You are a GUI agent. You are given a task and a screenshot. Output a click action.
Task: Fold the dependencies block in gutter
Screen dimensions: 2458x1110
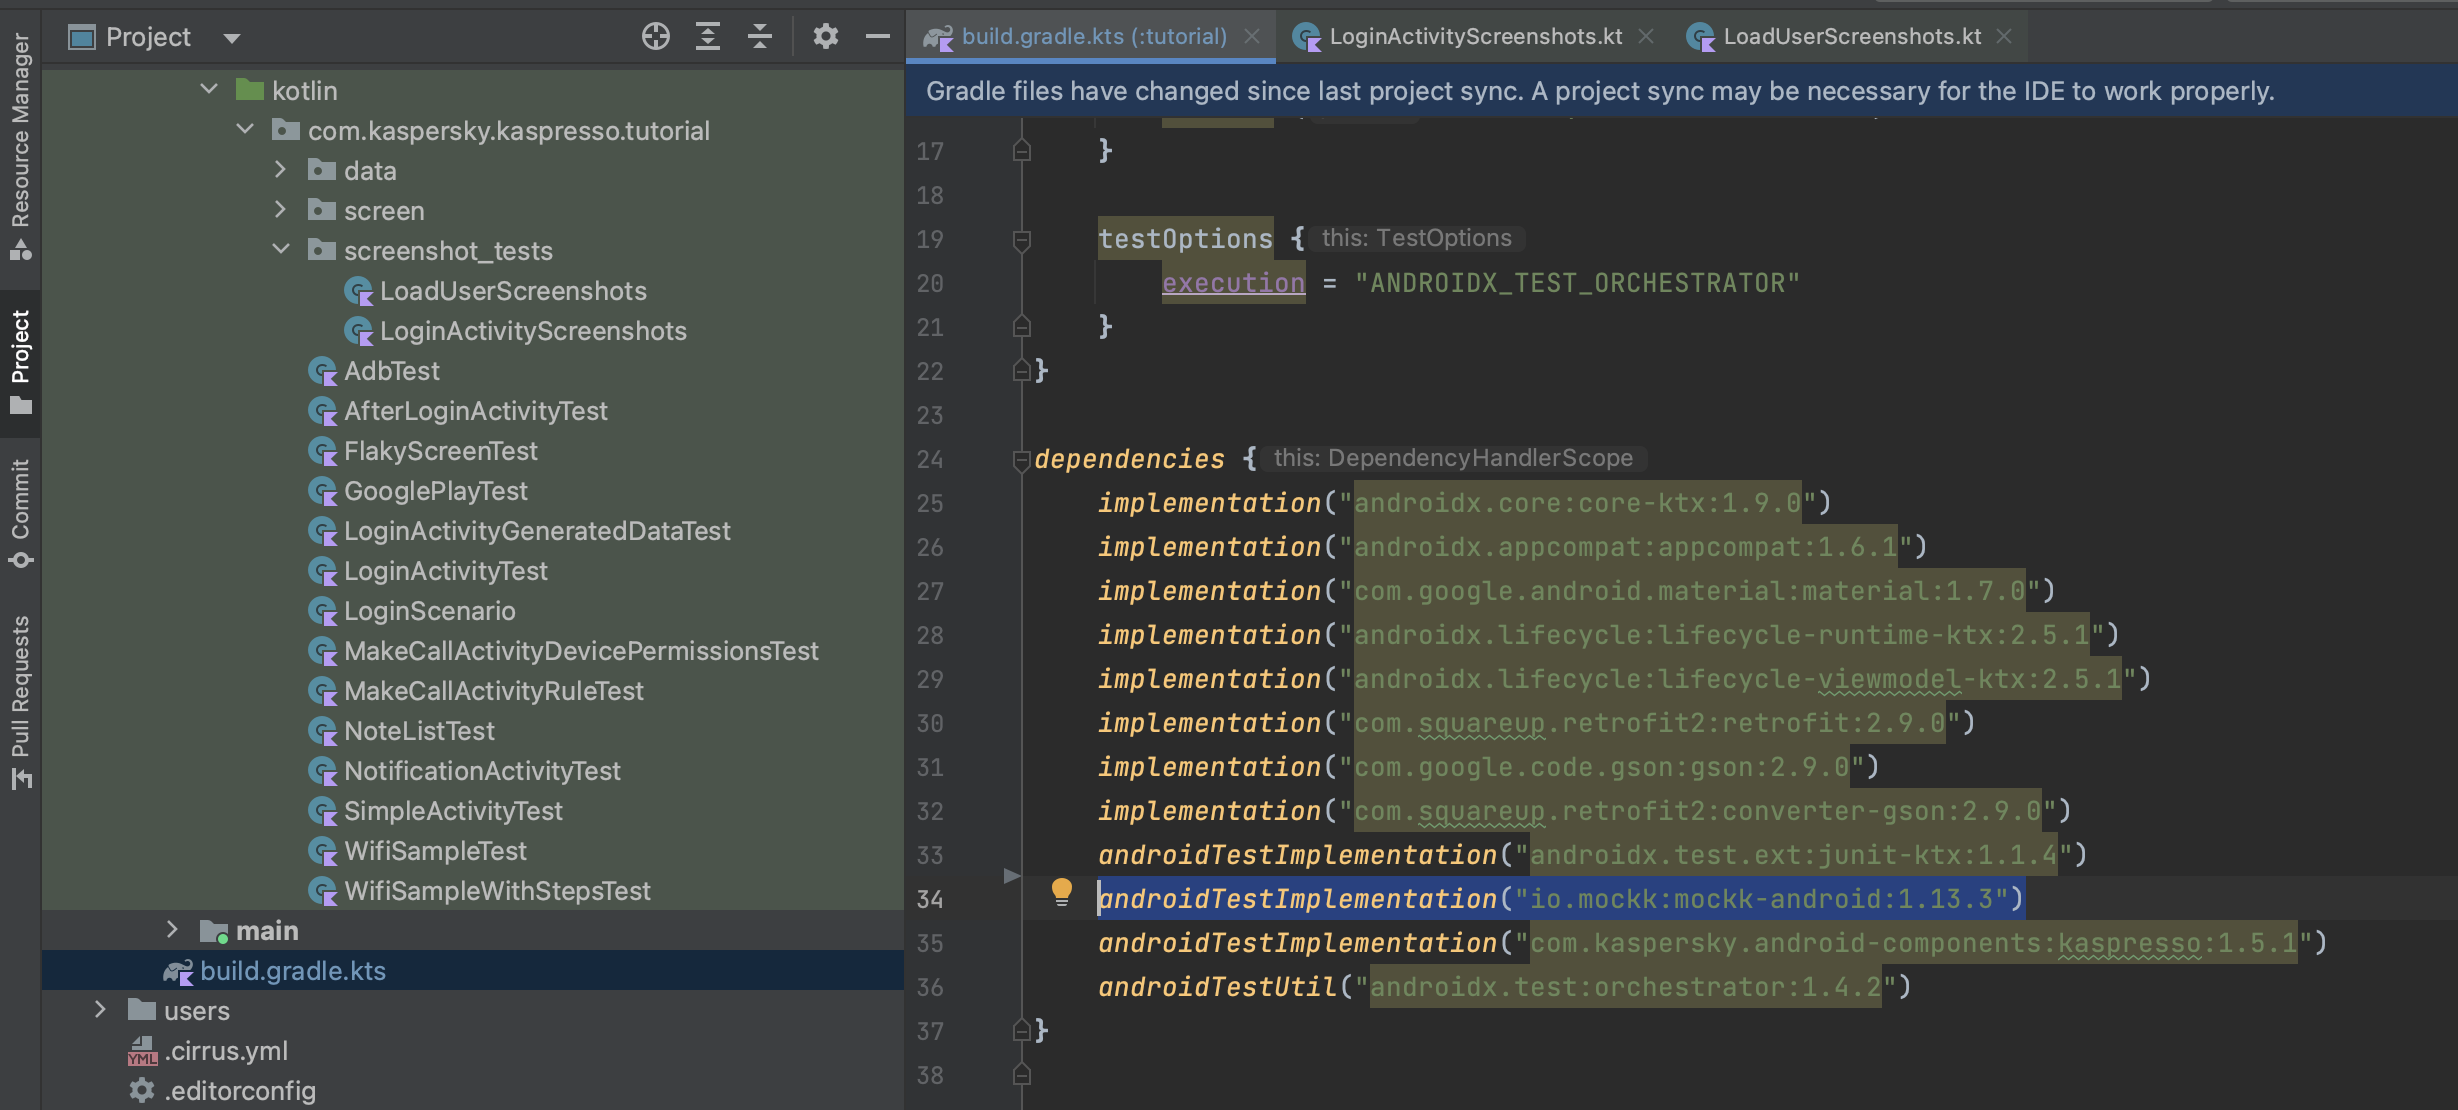point(1021,460)
